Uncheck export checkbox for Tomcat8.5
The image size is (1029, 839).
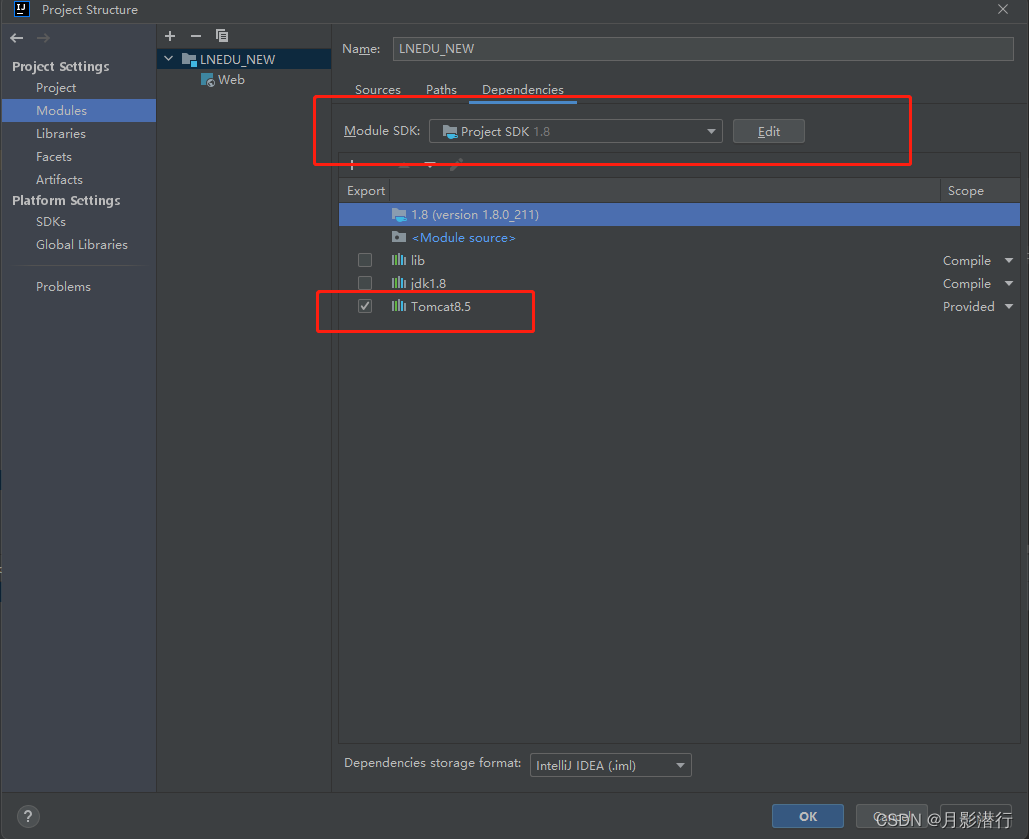(x=365, y=306)
